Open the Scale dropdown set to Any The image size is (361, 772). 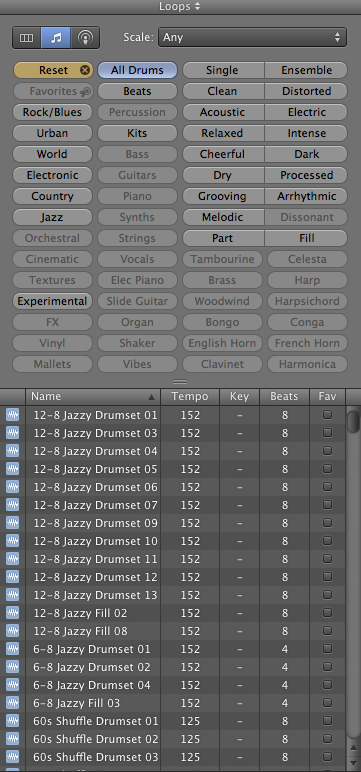pyautogui.click(x=252, y=37)
